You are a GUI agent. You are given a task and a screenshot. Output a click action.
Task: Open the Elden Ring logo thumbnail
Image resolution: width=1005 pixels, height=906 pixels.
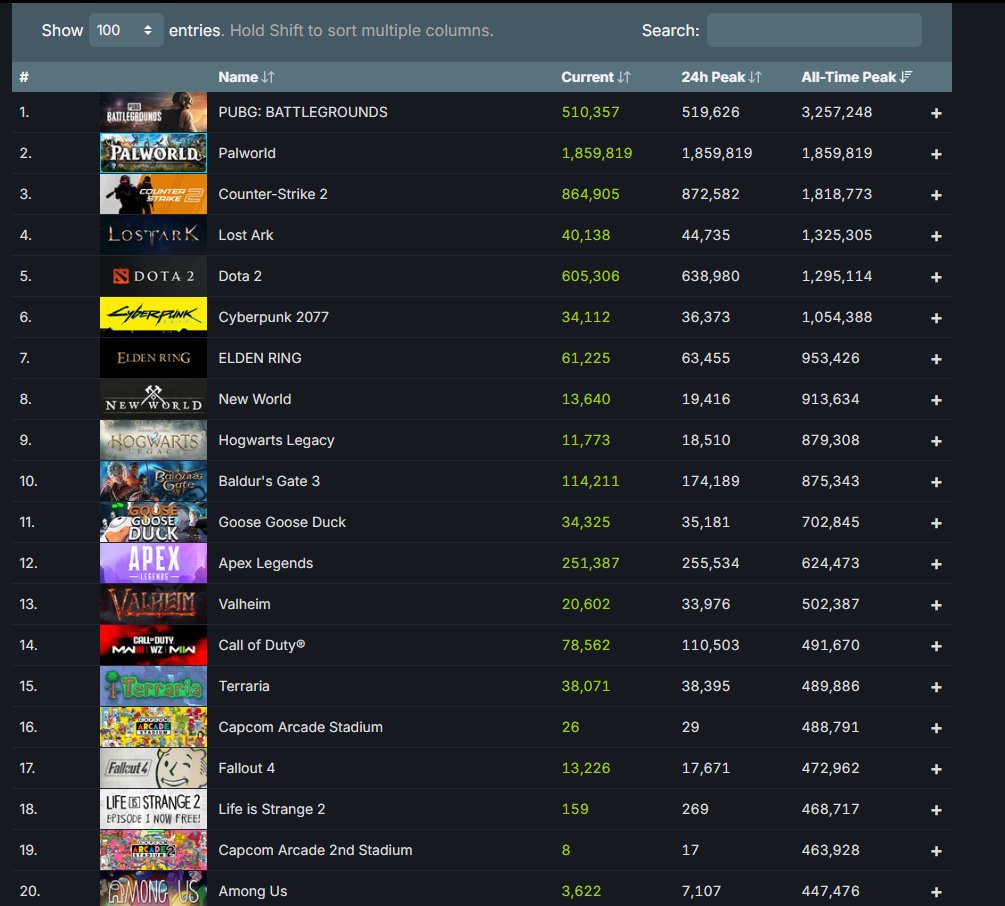[153, 358]
